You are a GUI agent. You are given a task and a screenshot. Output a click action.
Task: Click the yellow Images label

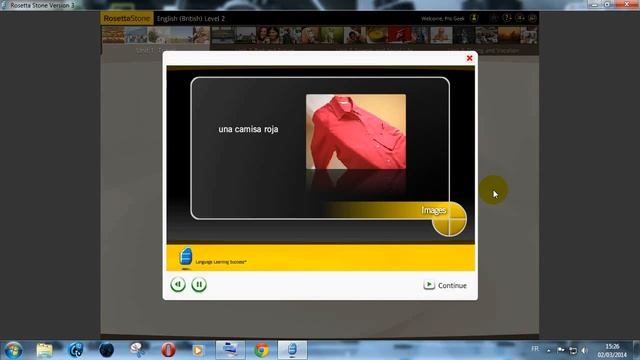433,210
